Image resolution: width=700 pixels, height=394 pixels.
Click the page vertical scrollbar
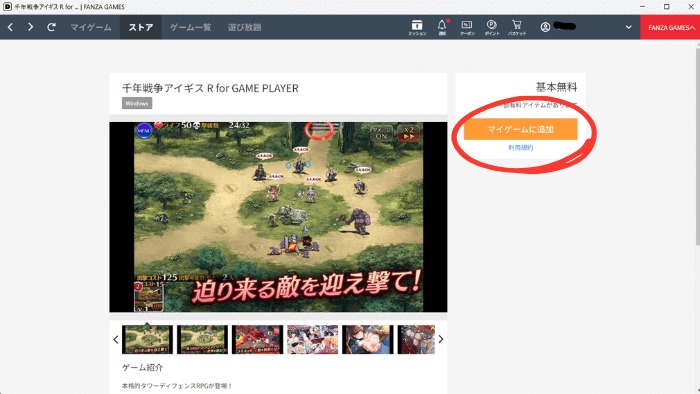pyautogui.click(x=697, y=147)
